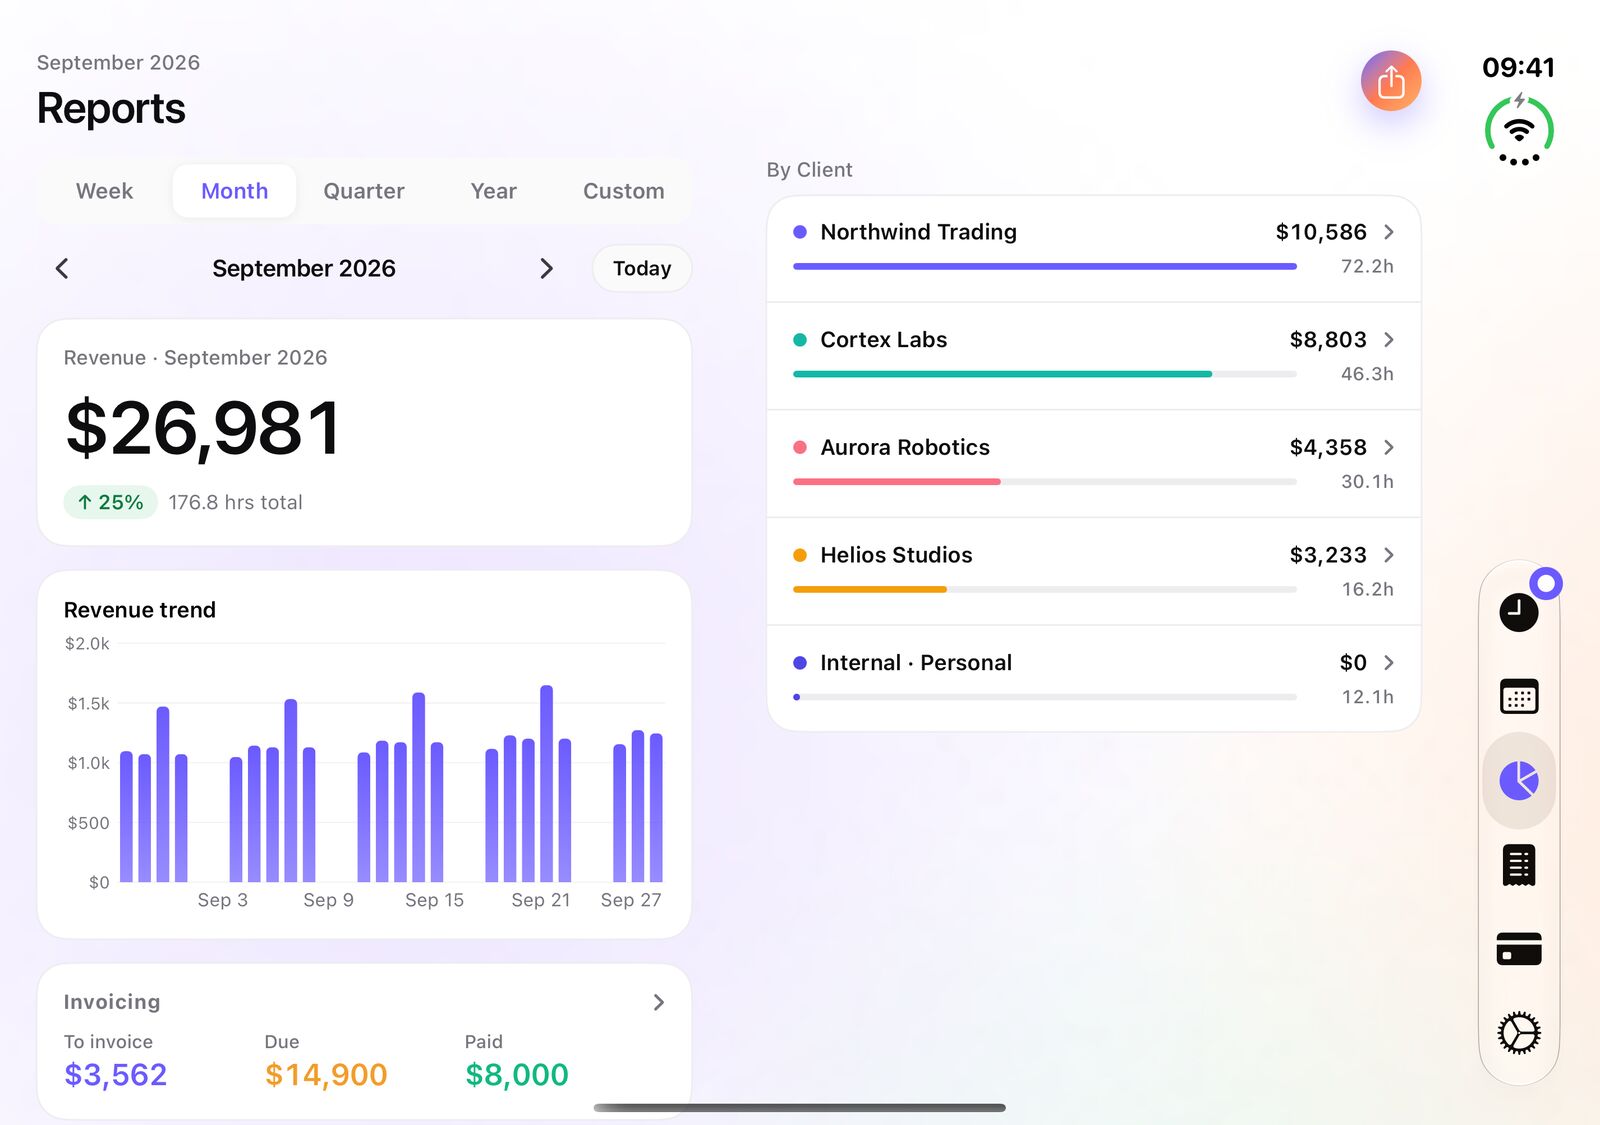Click Northwind Trading purple progress bar
This screenshot has width=1600, height=1125.
coord(1044,266)
